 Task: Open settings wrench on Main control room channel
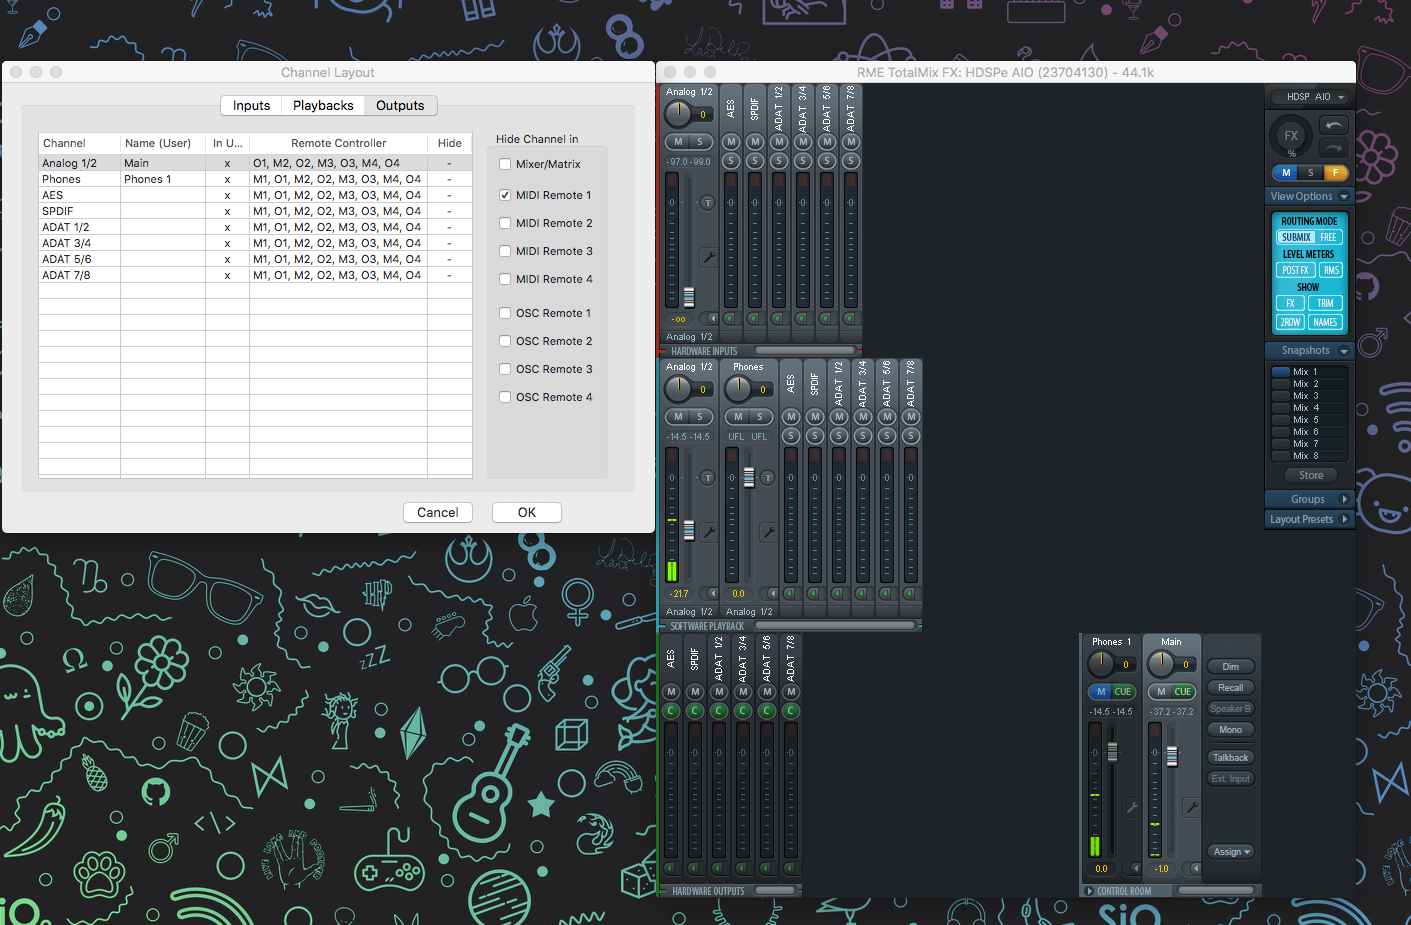[x=1191, y=806]
